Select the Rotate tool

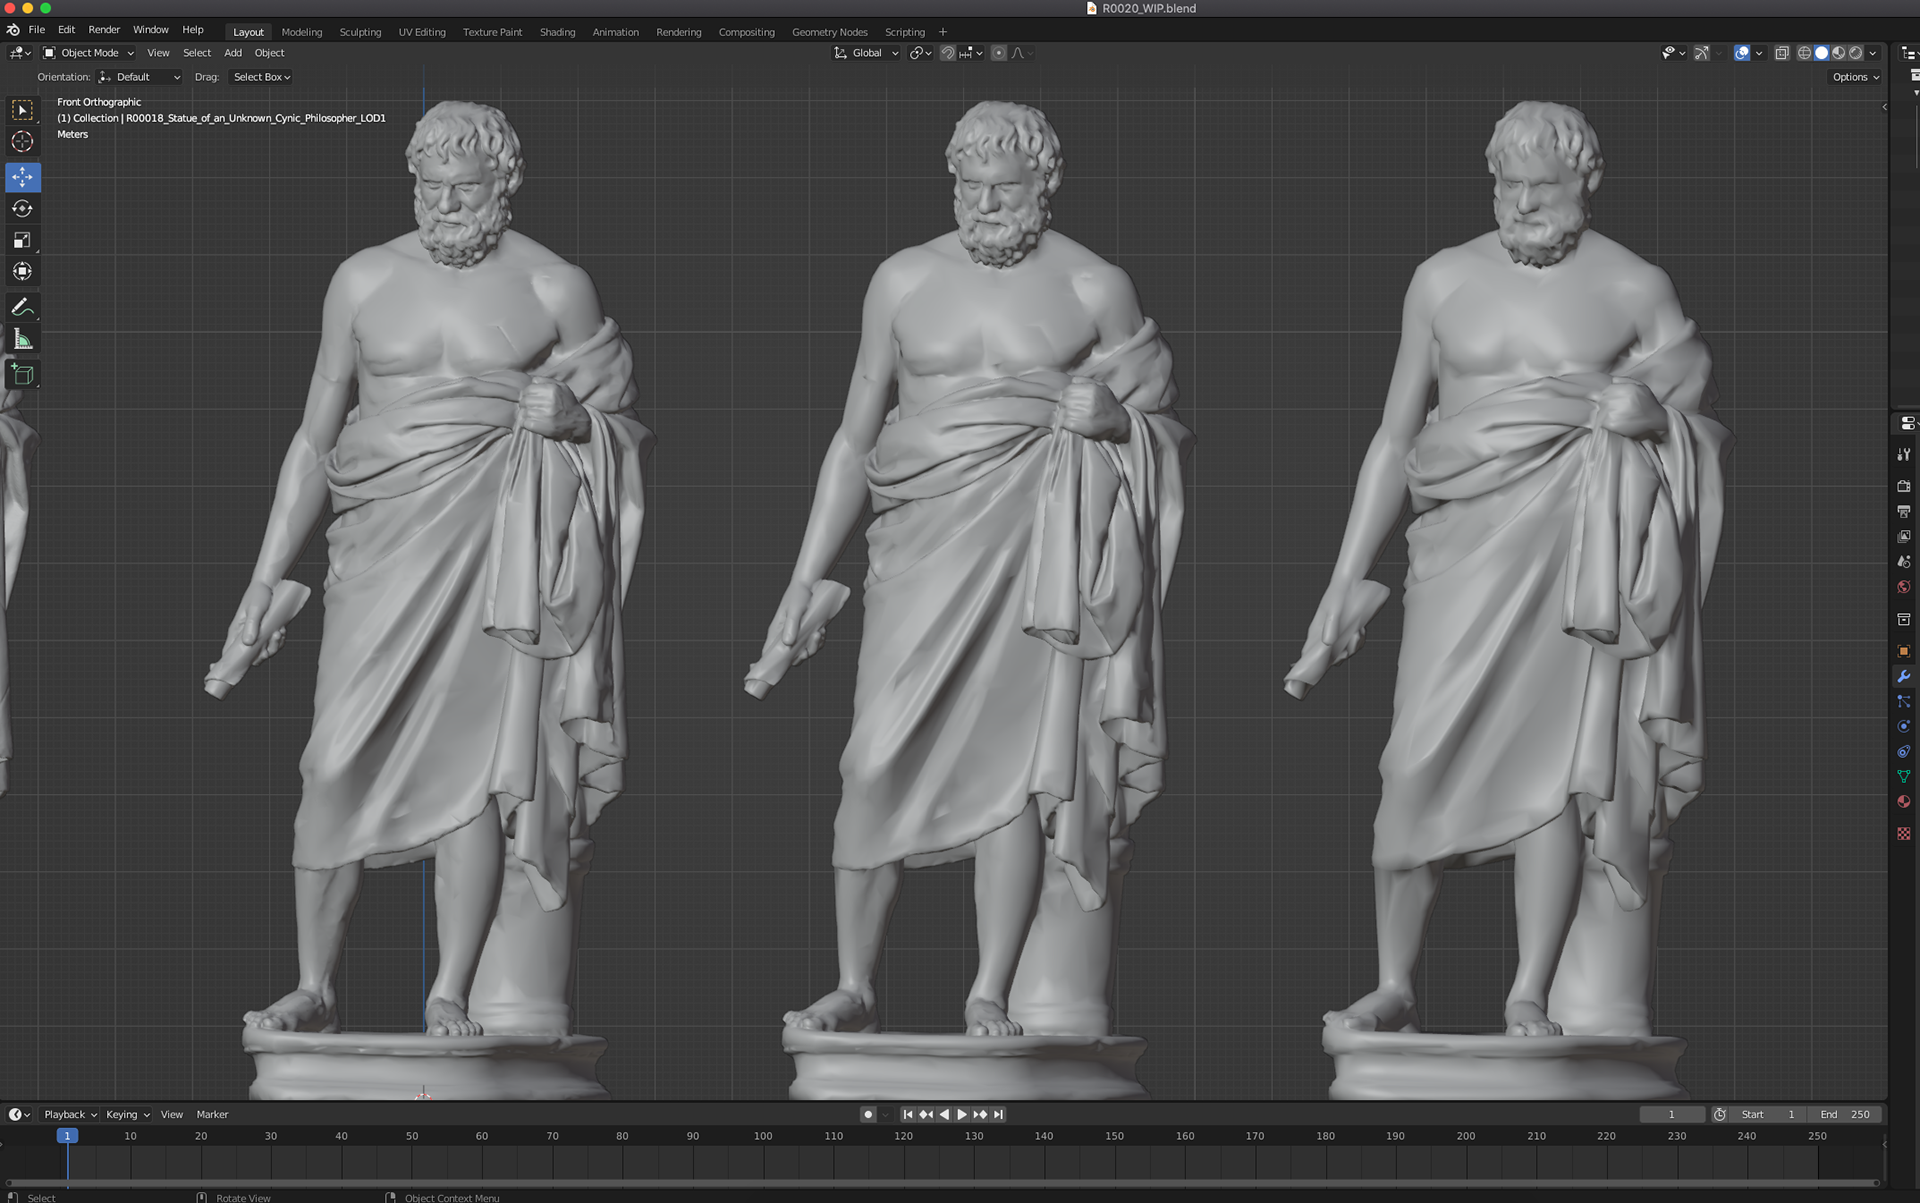[x=22, y=208]
